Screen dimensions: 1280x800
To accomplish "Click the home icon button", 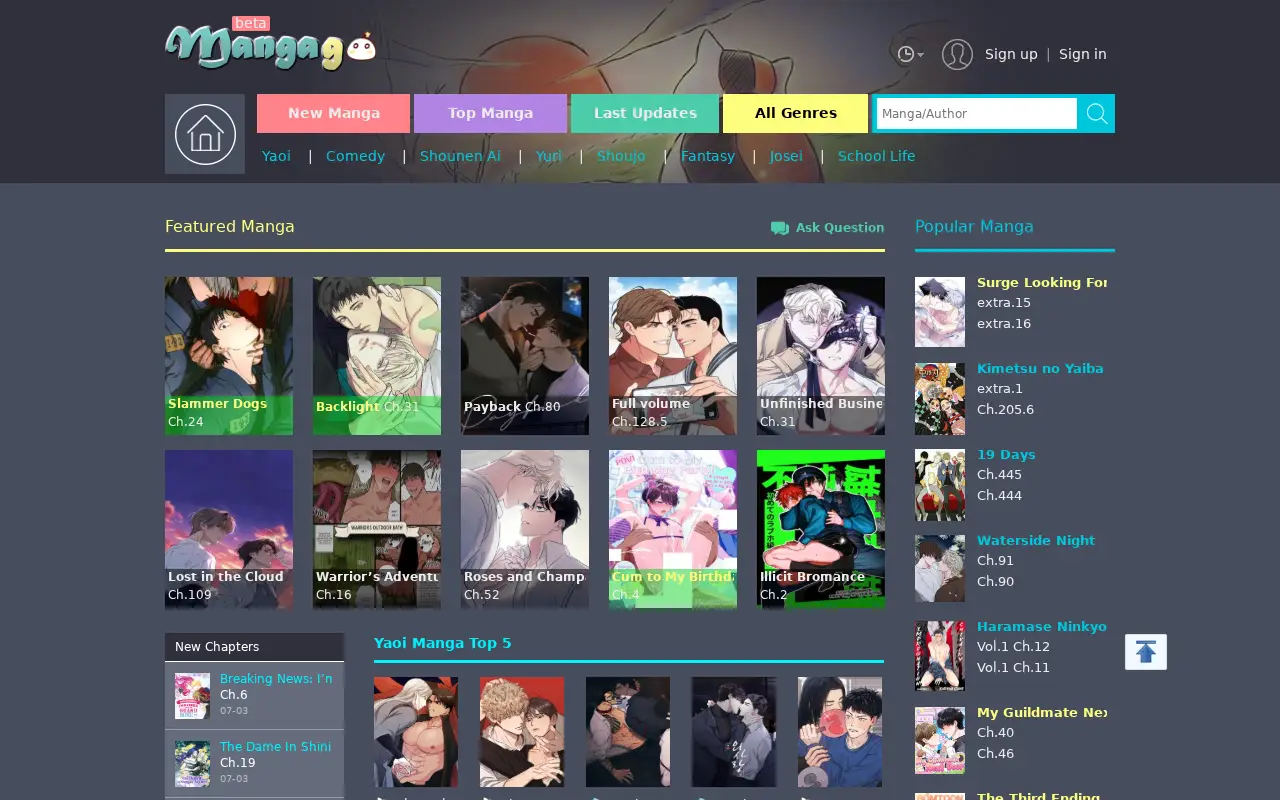I will 205,134.
